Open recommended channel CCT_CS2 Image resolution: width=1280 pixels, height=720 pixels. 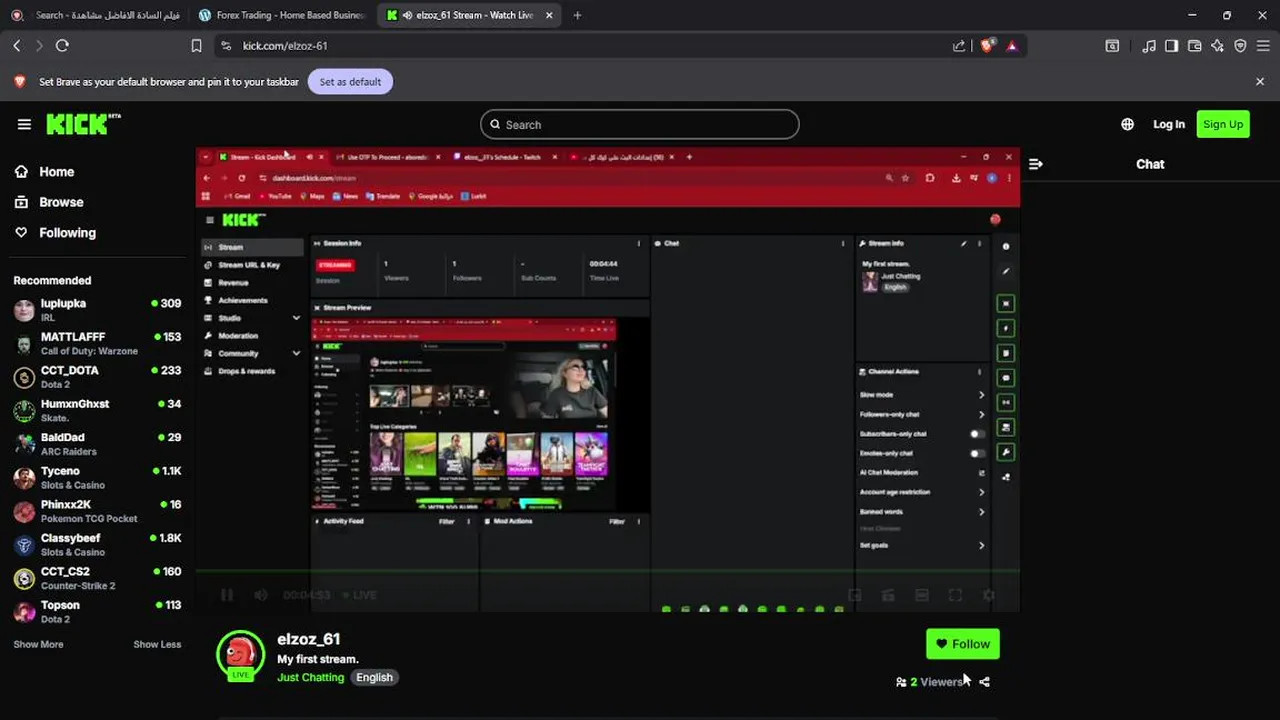click(x=97, y=578)
